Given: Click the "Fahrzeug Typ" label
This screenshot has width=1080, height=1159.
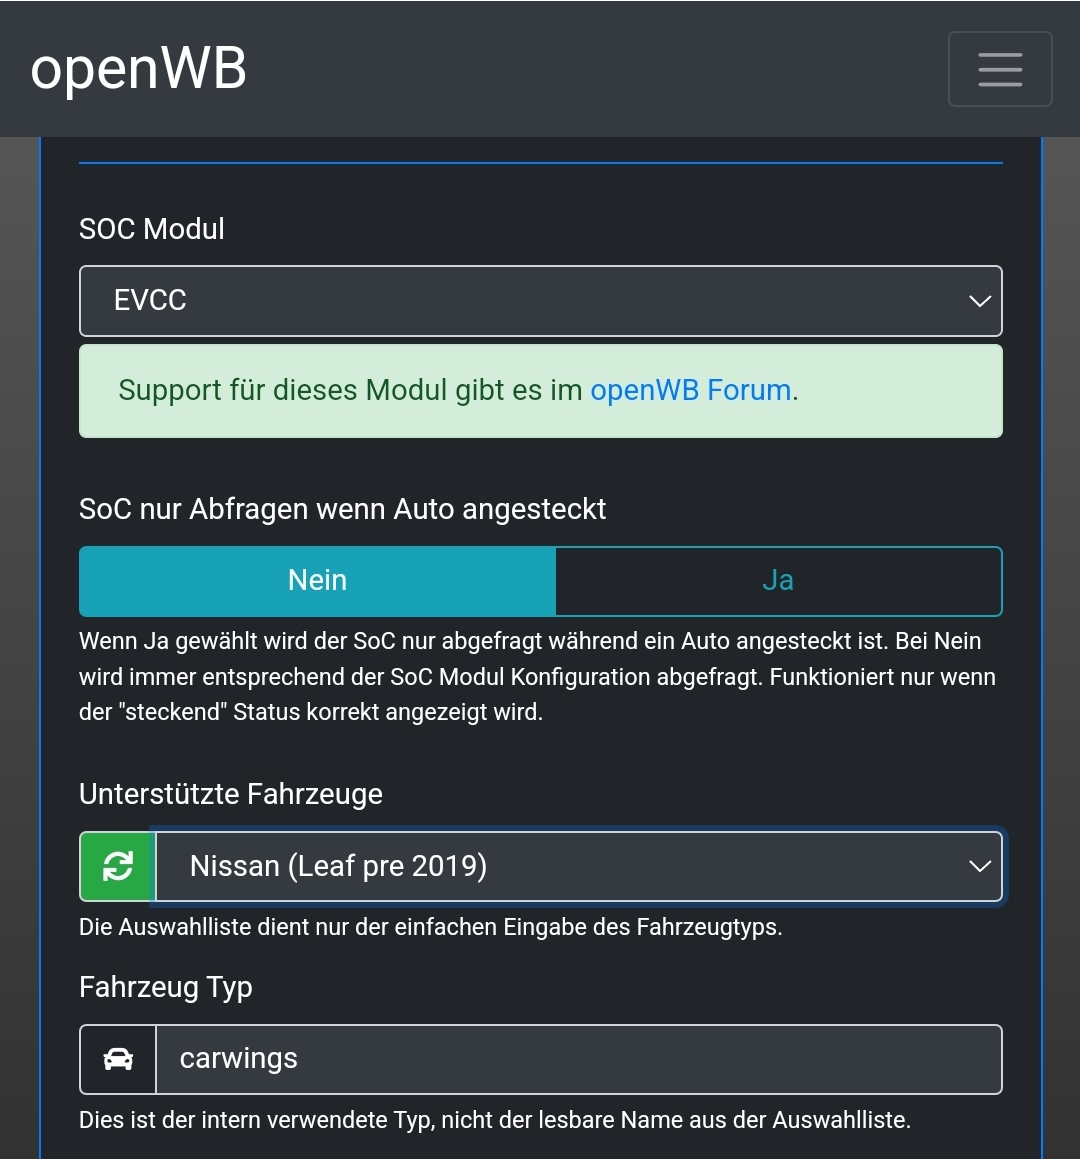Looking at the screenshot, I should 166,987.
